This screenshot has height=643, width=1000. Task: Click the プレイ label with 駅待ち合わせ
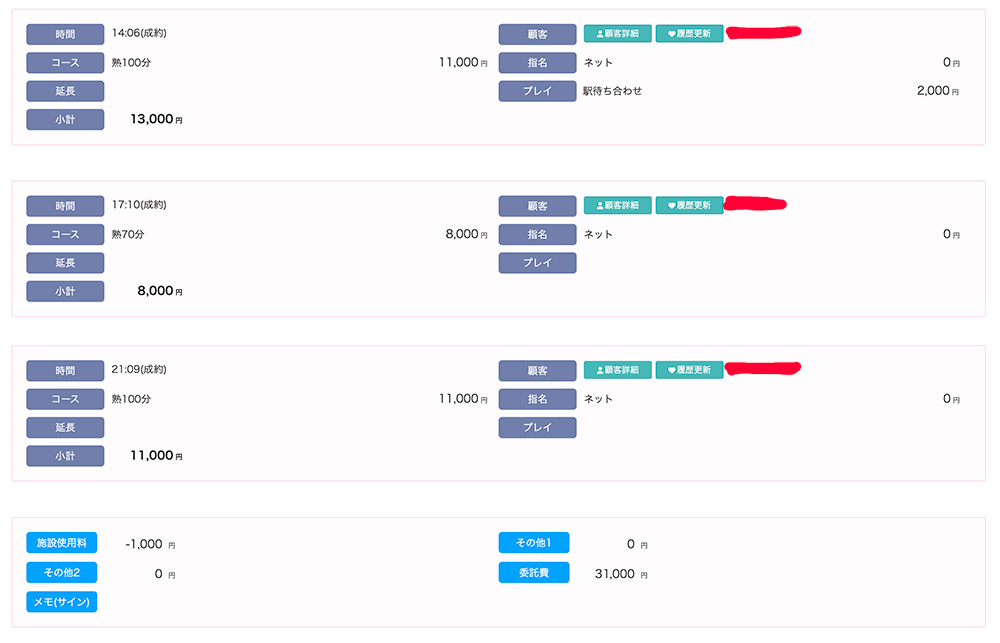pos(538,92)
